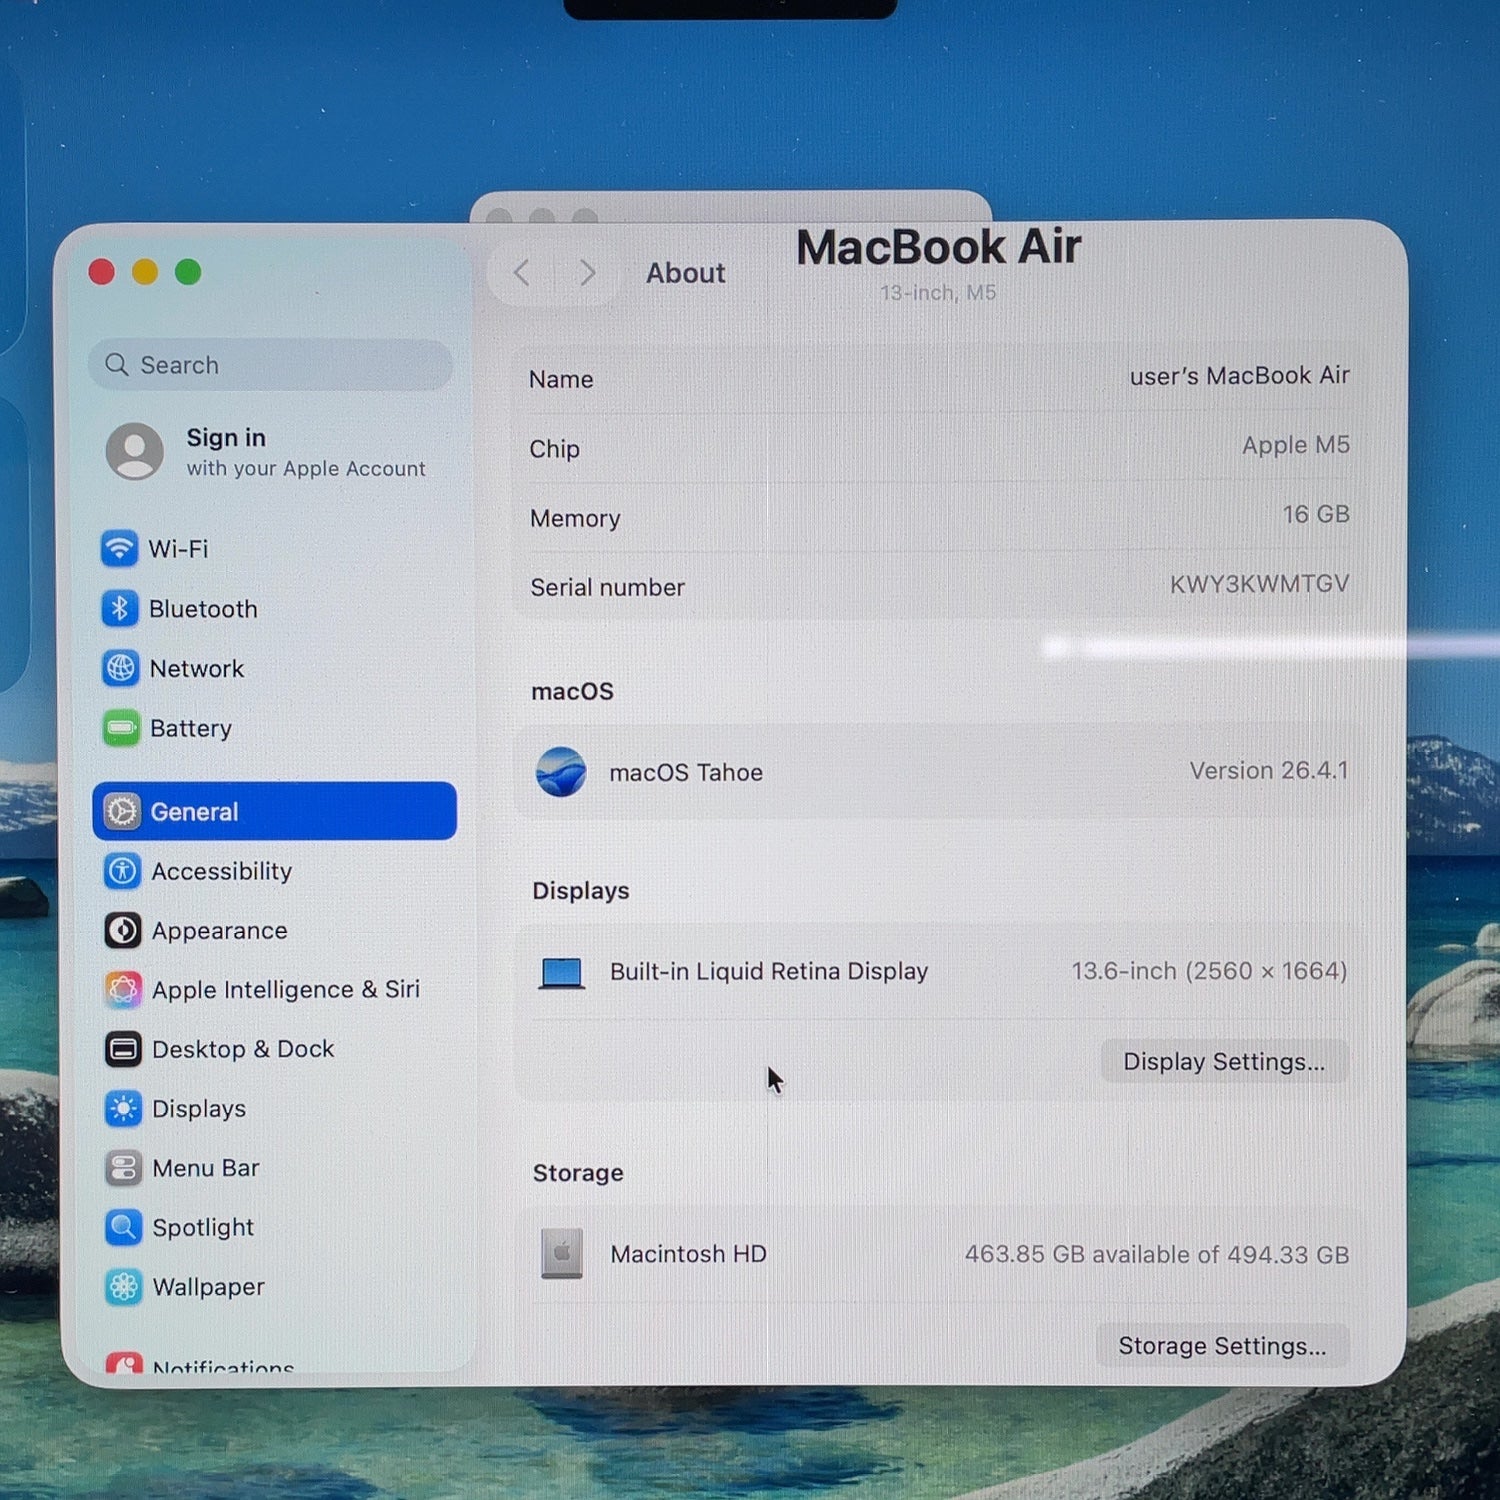Select Network label in the sidebar
The width and height of the screenshot is (1500, 1500).
pos(197,669)
